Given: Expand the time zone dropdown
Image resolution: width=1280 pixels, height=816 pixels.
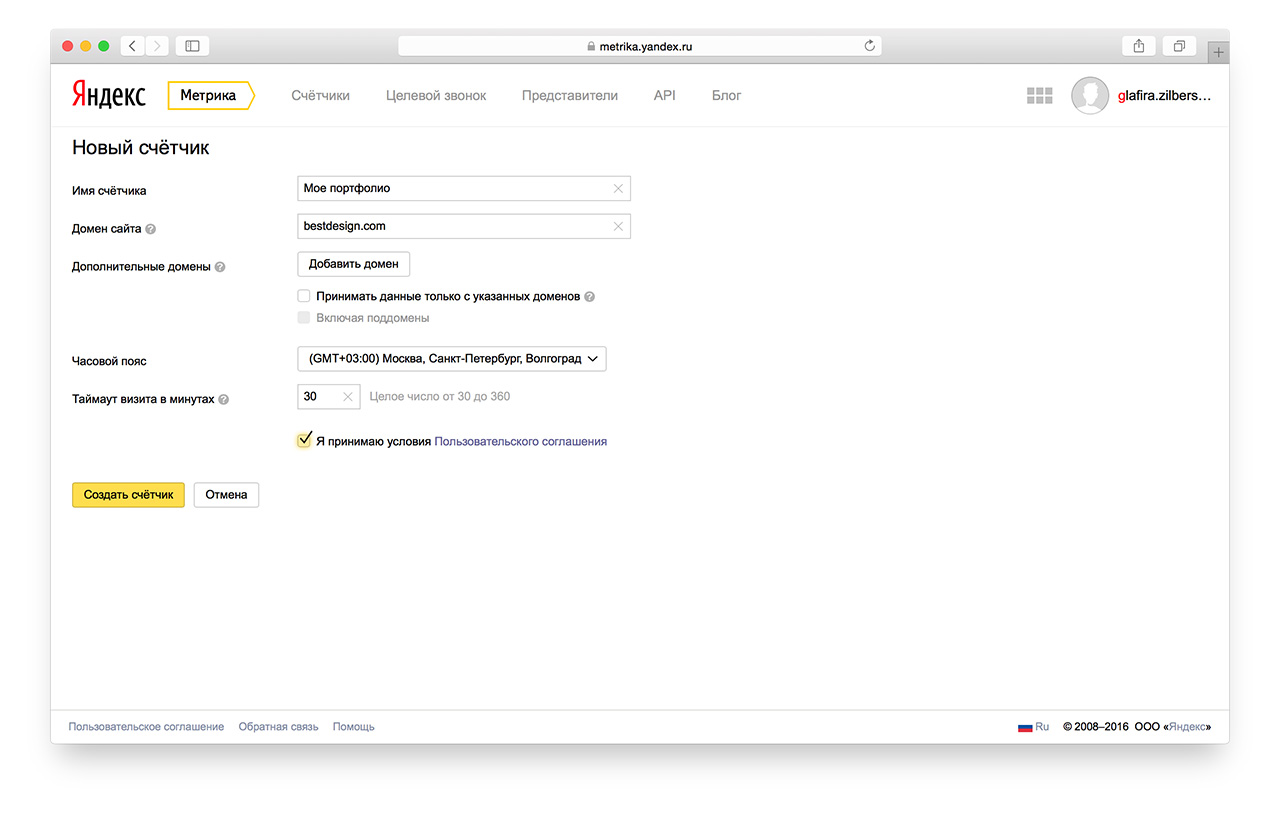Looking at the screenshot, I should 452,359.
